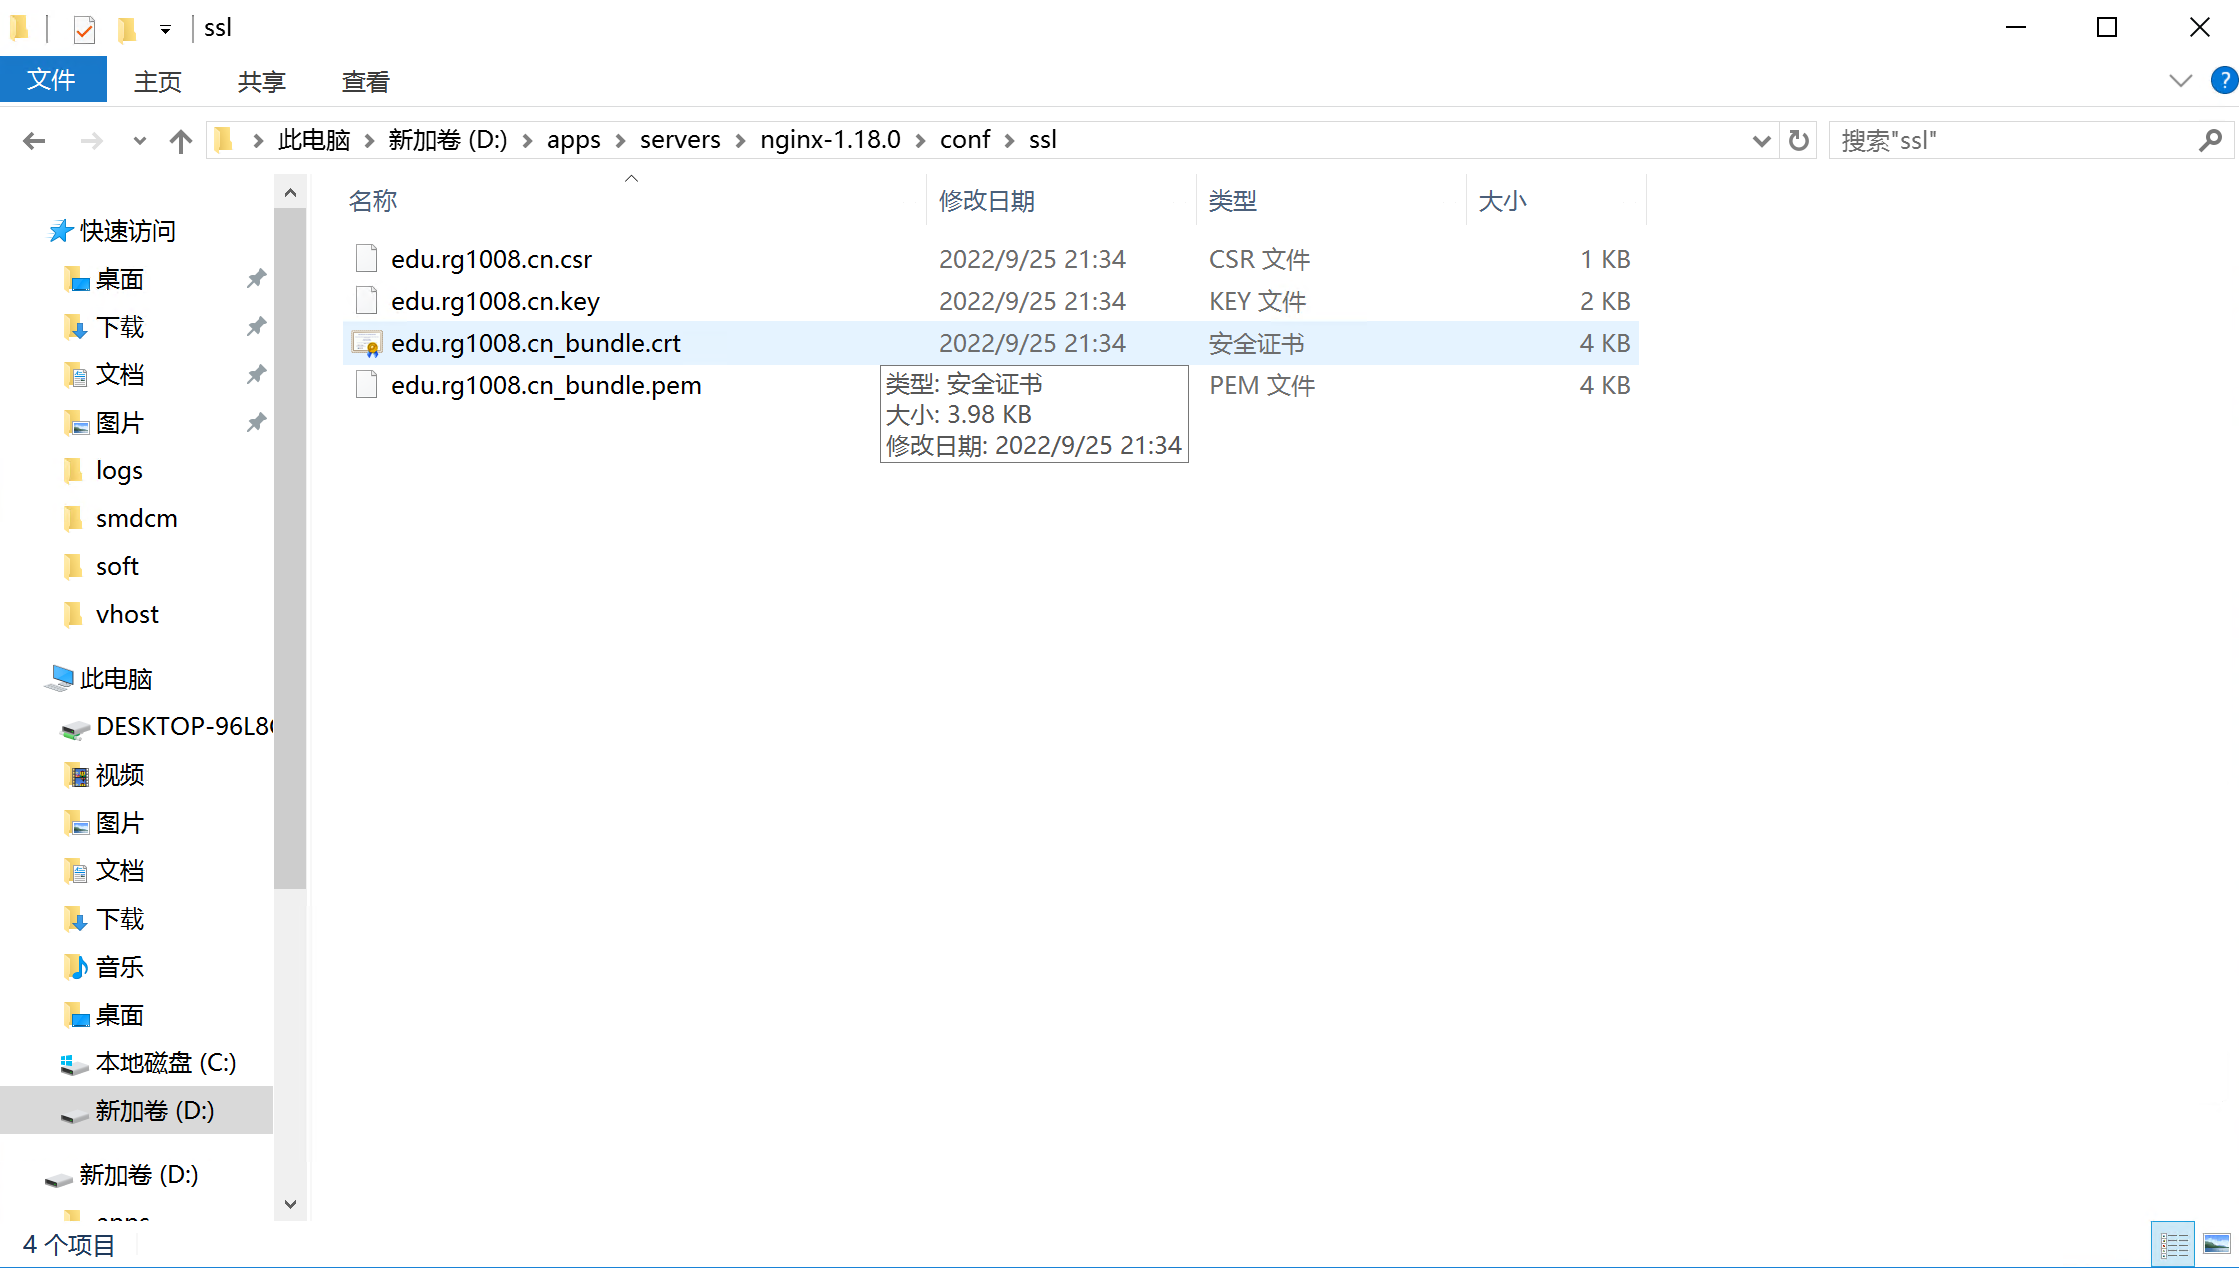Sort by the 修改日期 column header
The width and height of the screenshot is (2239, 1268).
point(1061,201)
